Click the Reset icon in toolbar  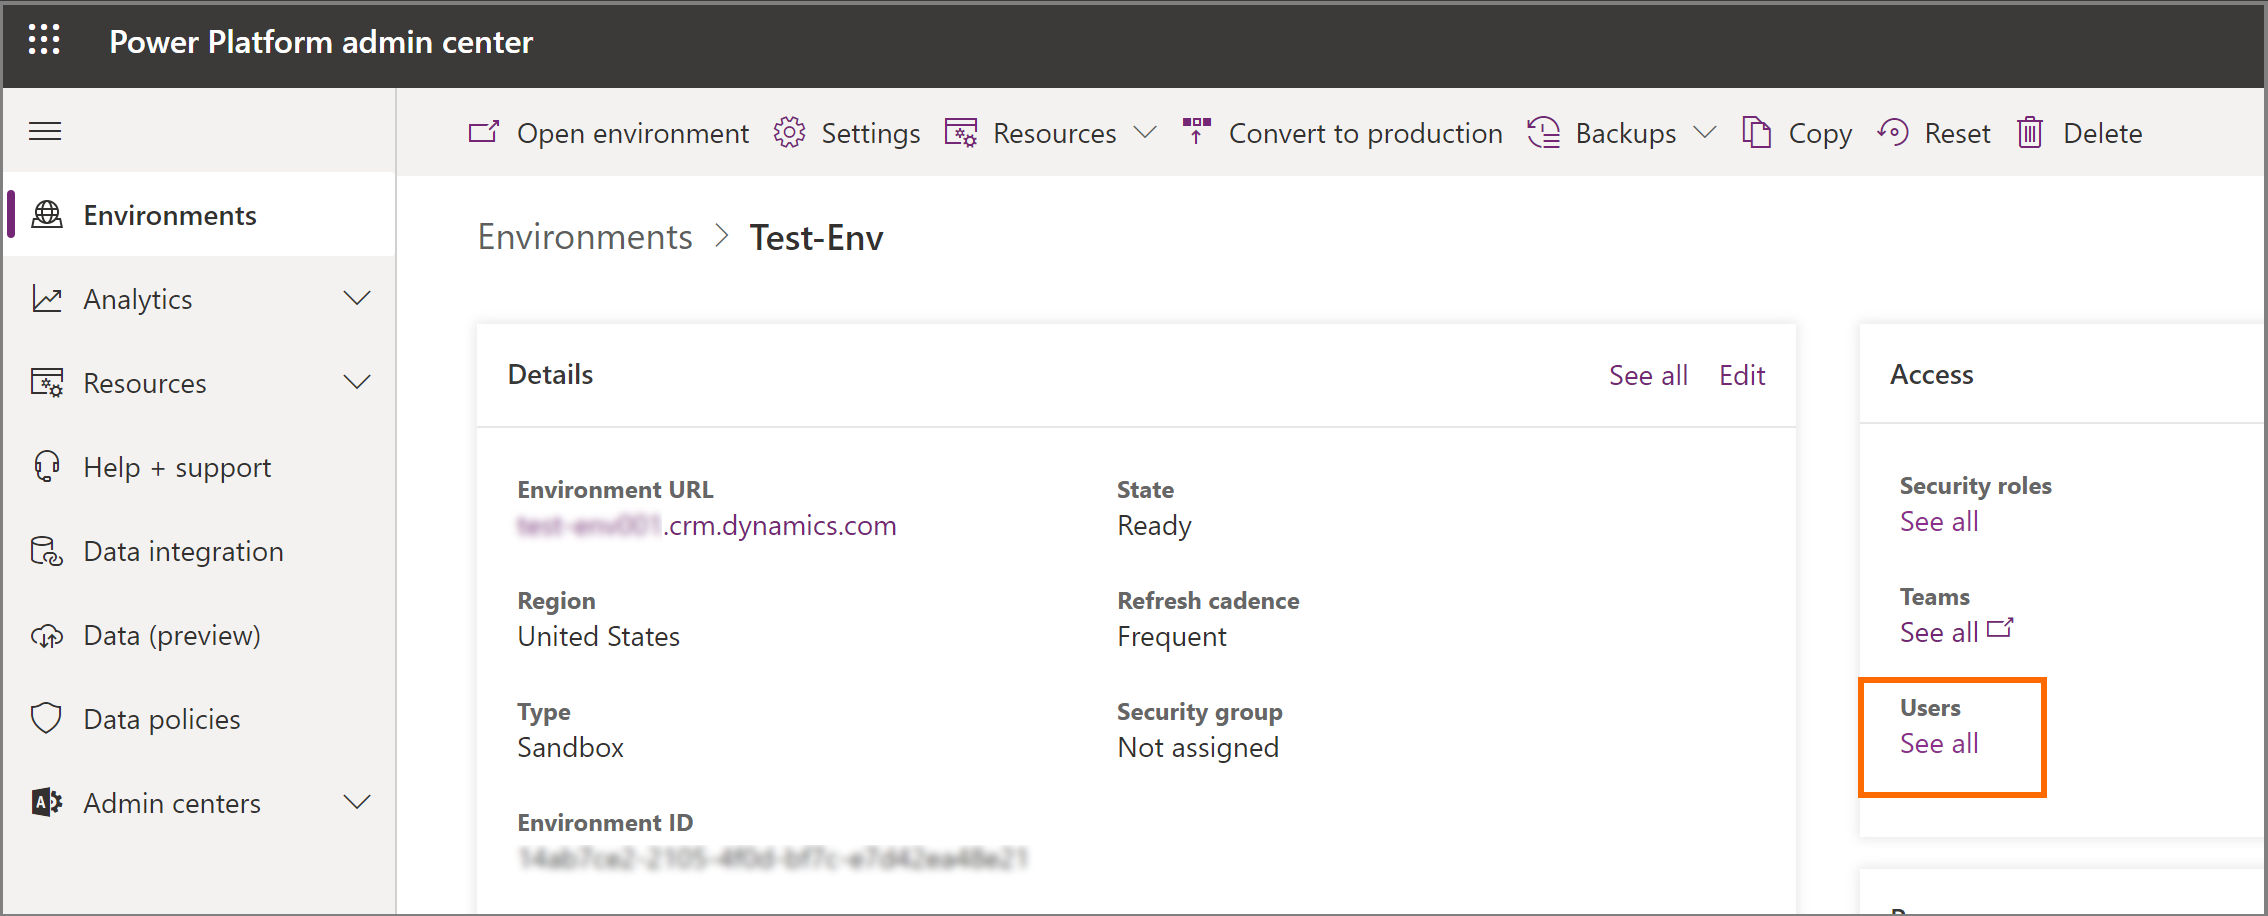[1893, 132]
